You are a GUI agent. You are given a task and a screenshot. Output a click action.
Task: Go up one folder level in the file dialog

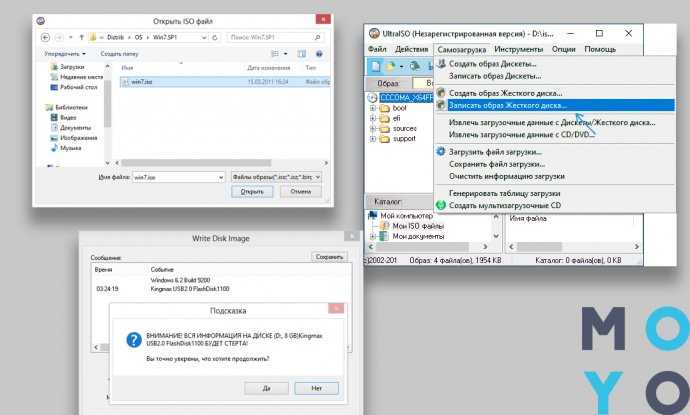coord(81,38)
